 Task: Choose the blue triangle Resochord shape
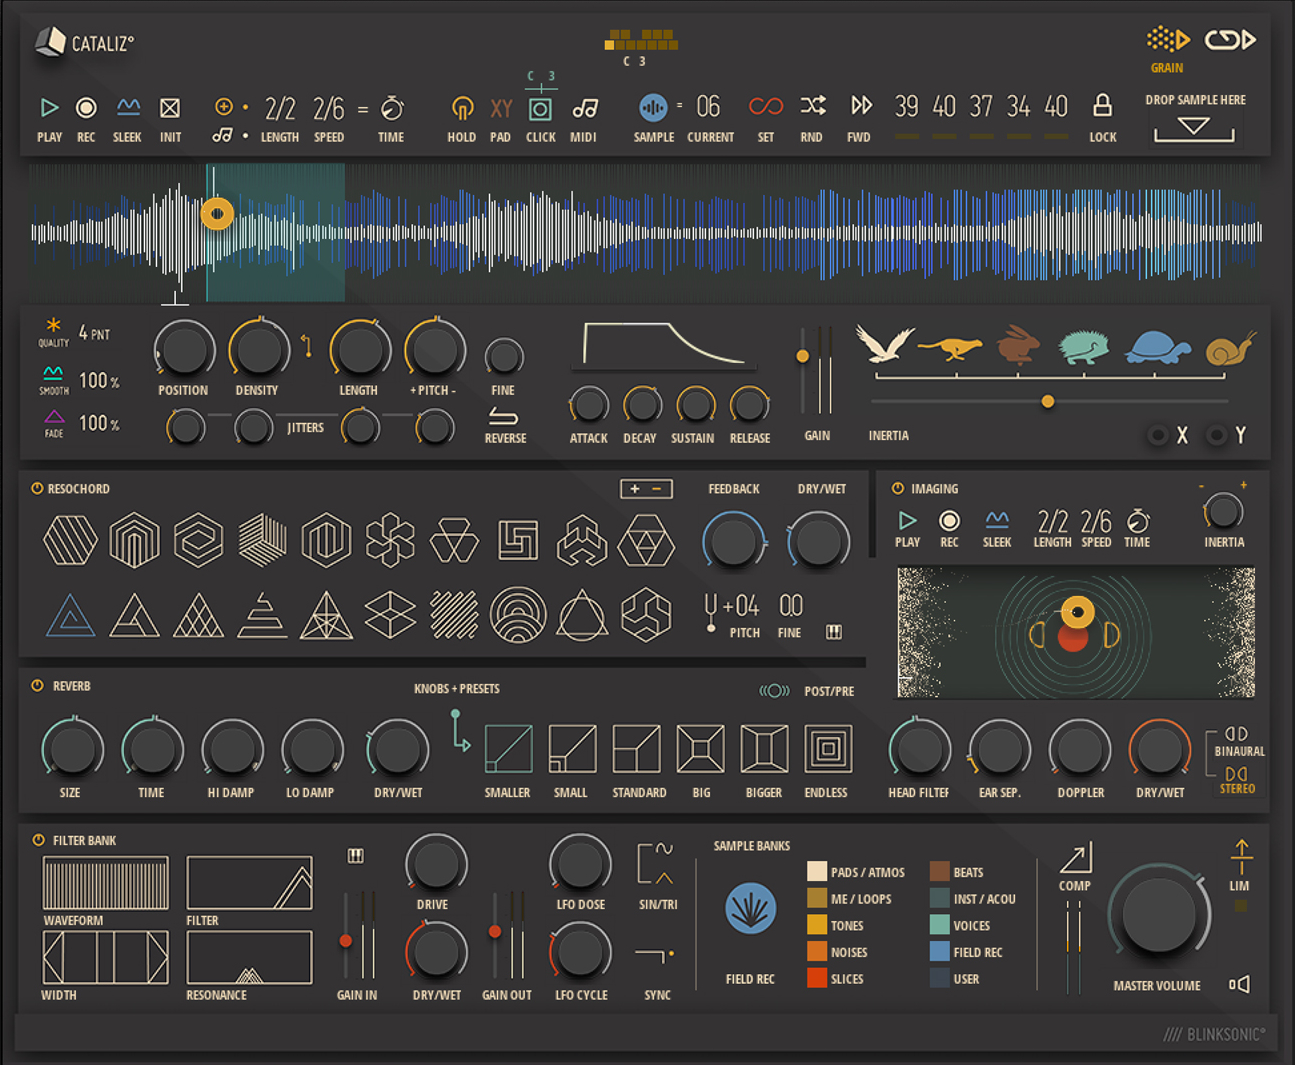tap(70, 615)
